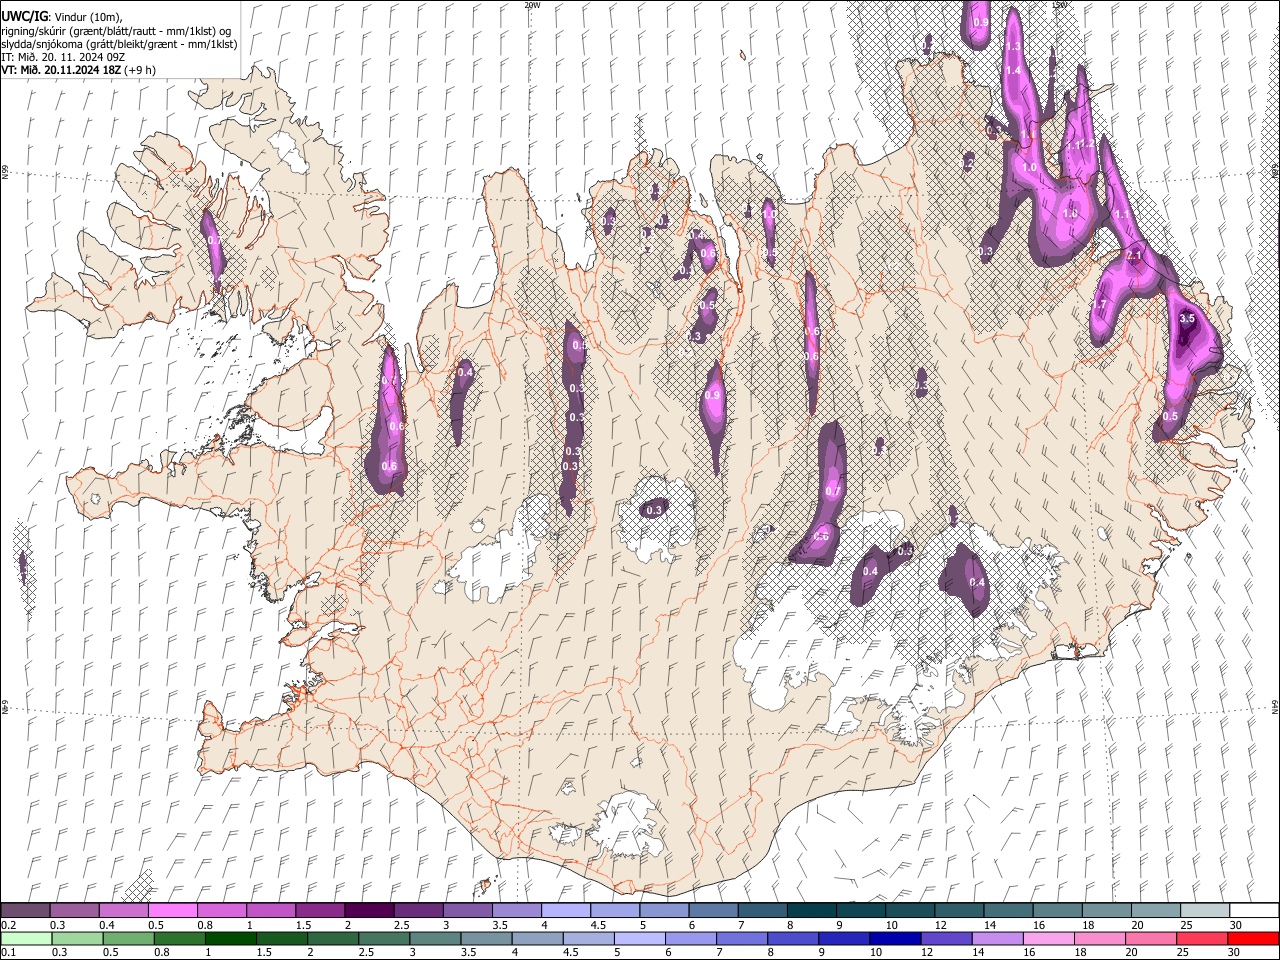The height and width of the screenshot is (960, 1280).
Task: Click the periwinkle swatch labeled 6 in lower scale
Action: coord(690,938)
